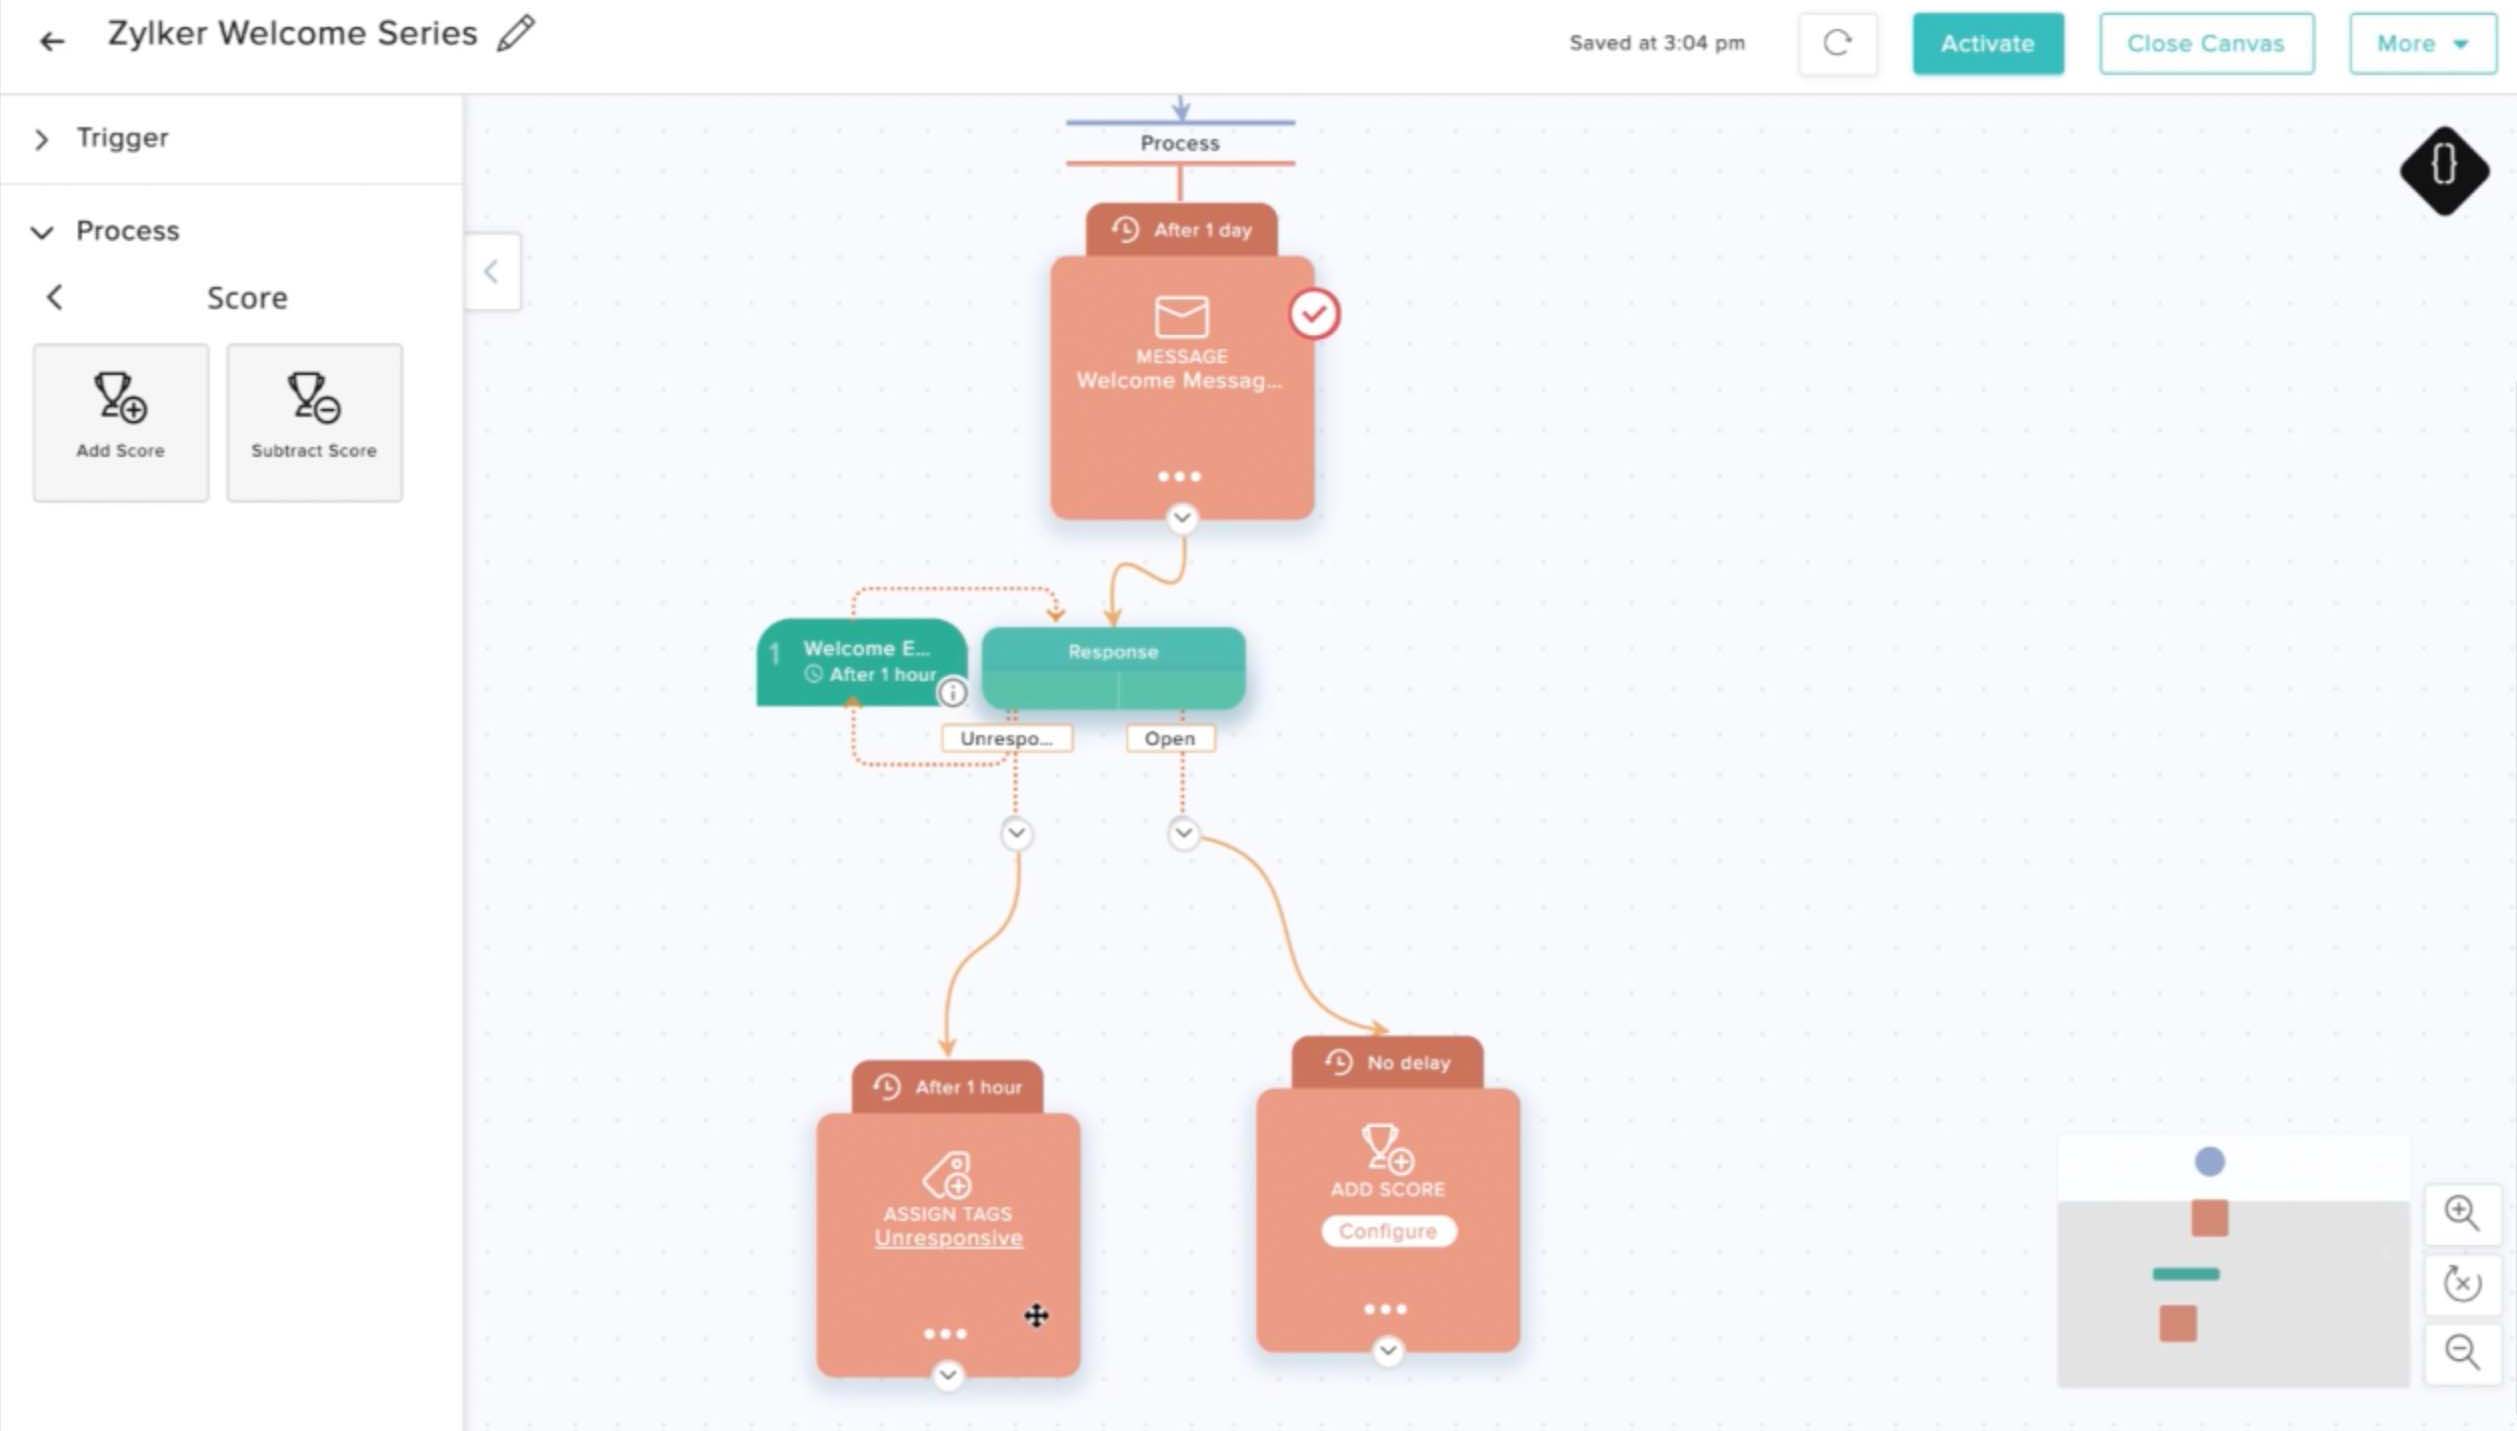
Task: Expand the Trigger section in left panel
Action: pos(41,137)
